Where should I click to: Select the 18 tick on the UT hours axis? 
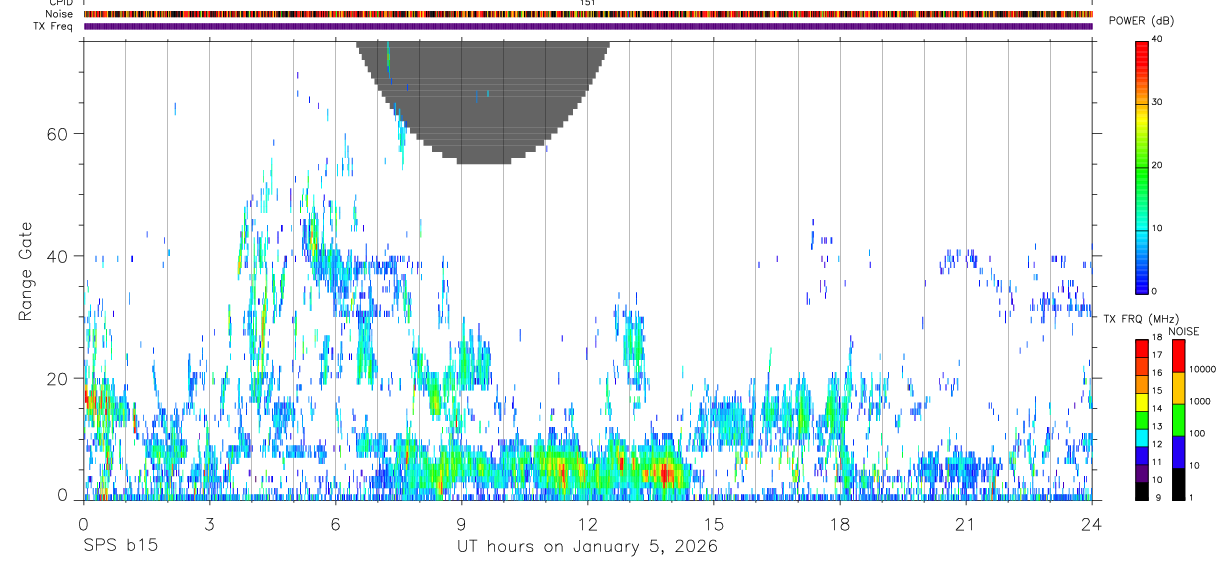(x=840, y=524)
